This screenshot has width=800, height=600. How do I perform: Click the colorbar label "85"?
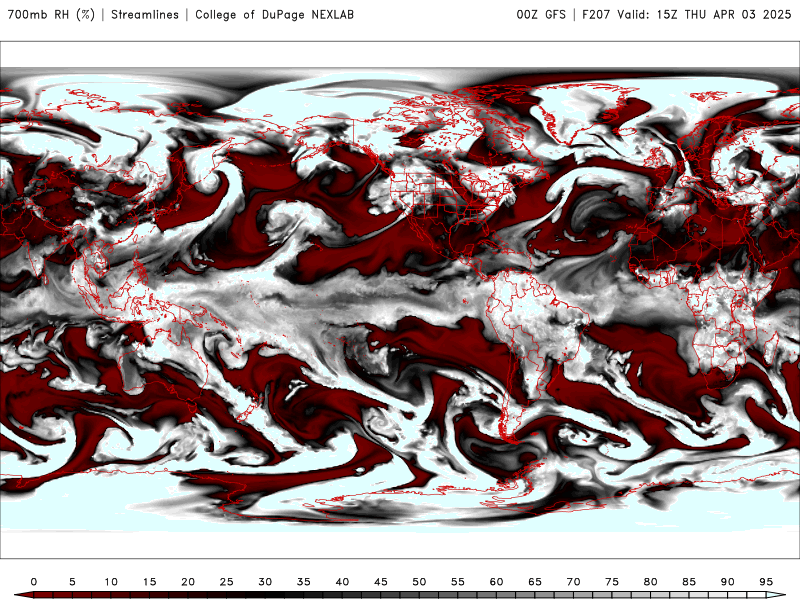click(x=689, y=582)
